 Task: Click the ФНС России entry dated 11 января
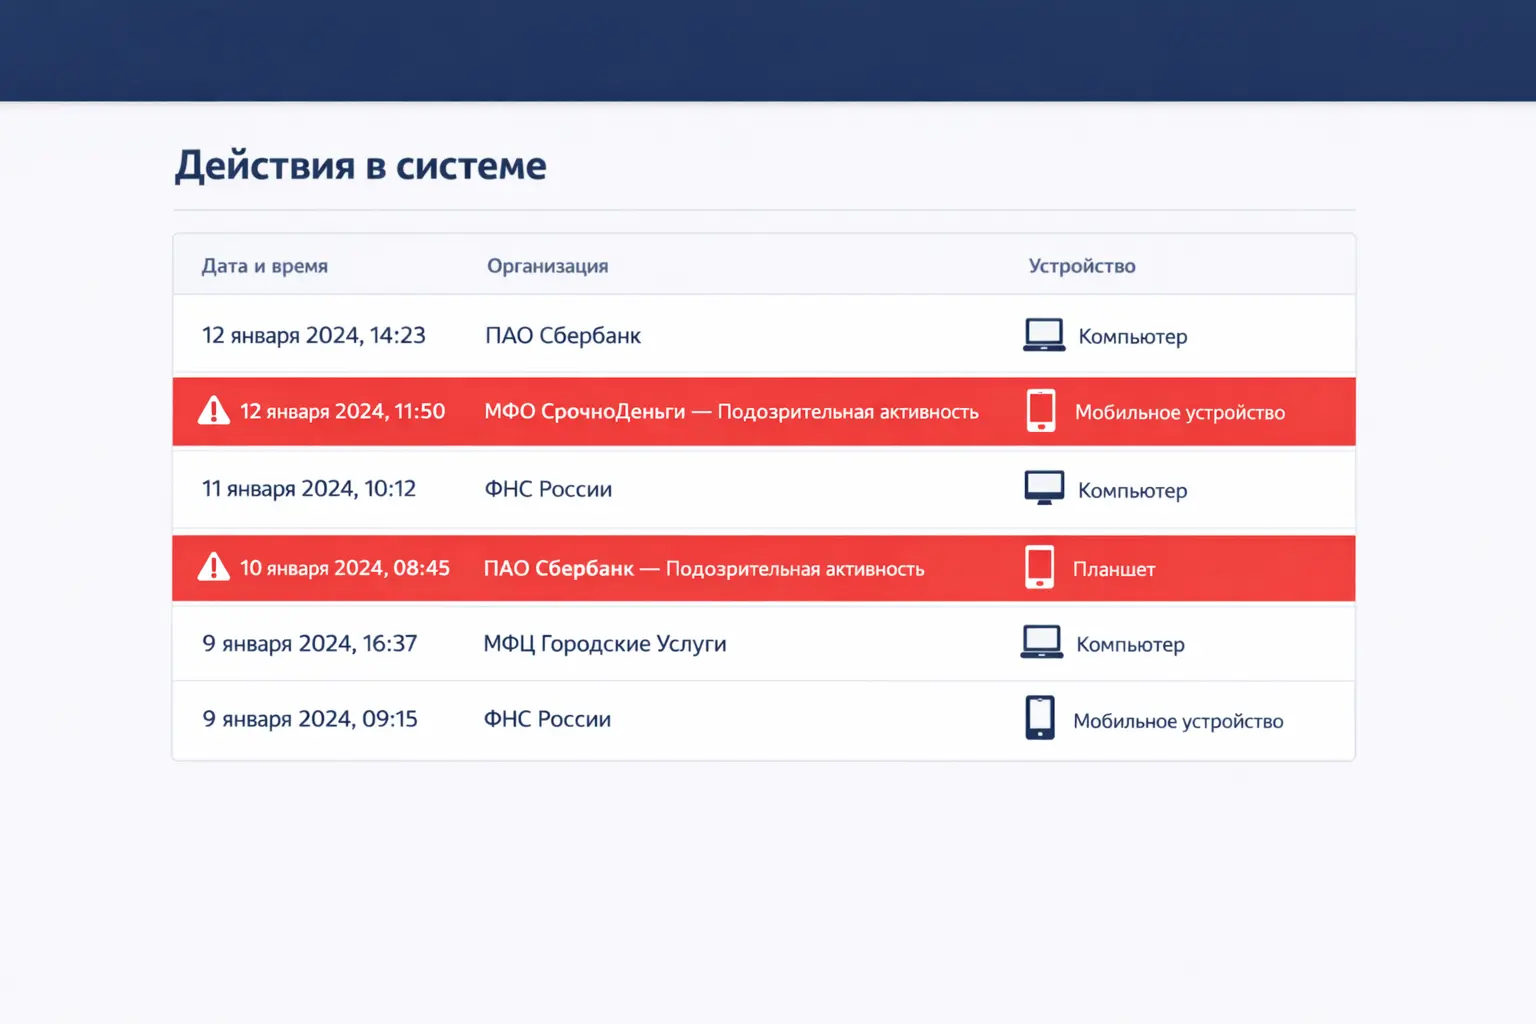point(548,488)
